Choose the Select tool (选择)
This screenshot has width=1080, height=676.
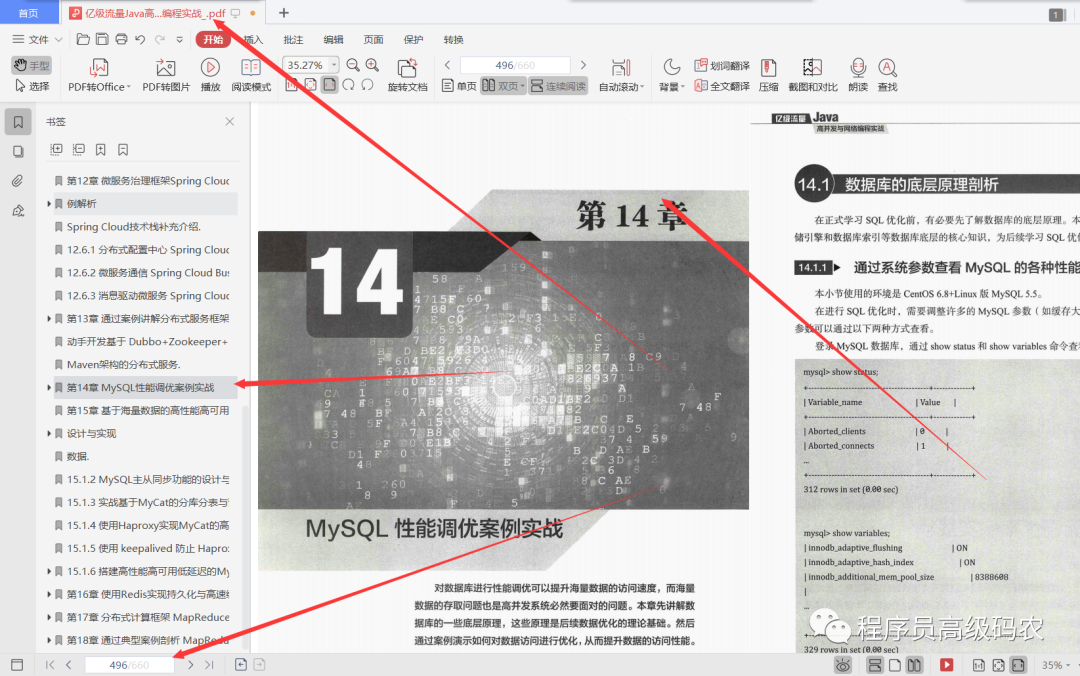32,86
